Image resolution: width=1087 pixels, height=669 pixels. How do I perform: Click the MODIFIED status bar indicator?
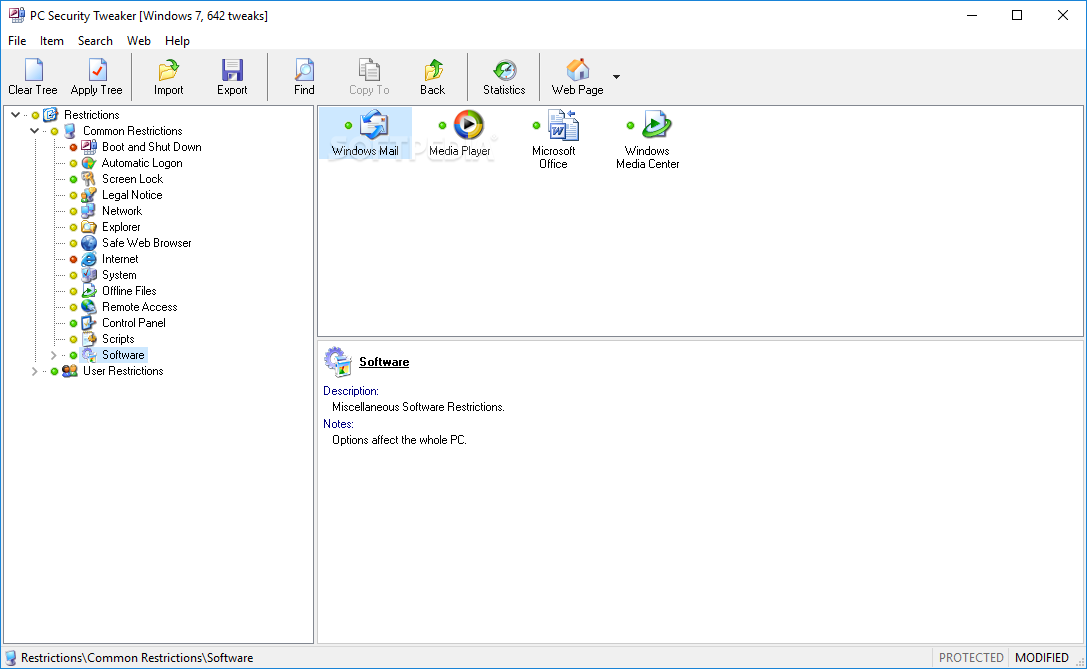(1042, 657)
